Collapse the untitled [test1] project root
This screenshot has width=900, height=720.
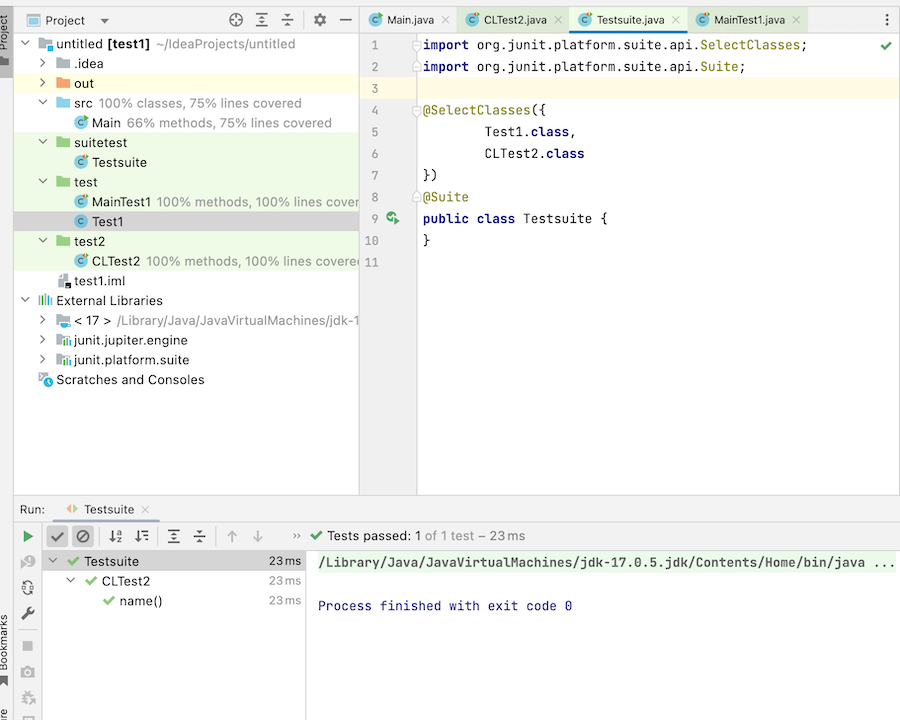(x=25, y=44)
